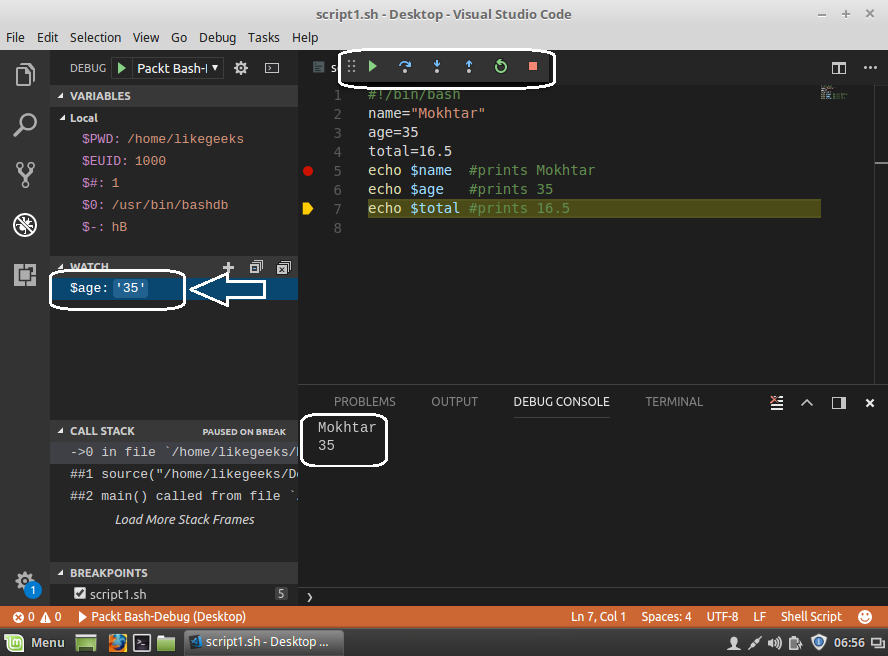The width and height of the screenshot is (888, 656).
Task: Open the Explorer view in activity bar
Action: pyautogui.click(x=25, y=75)
